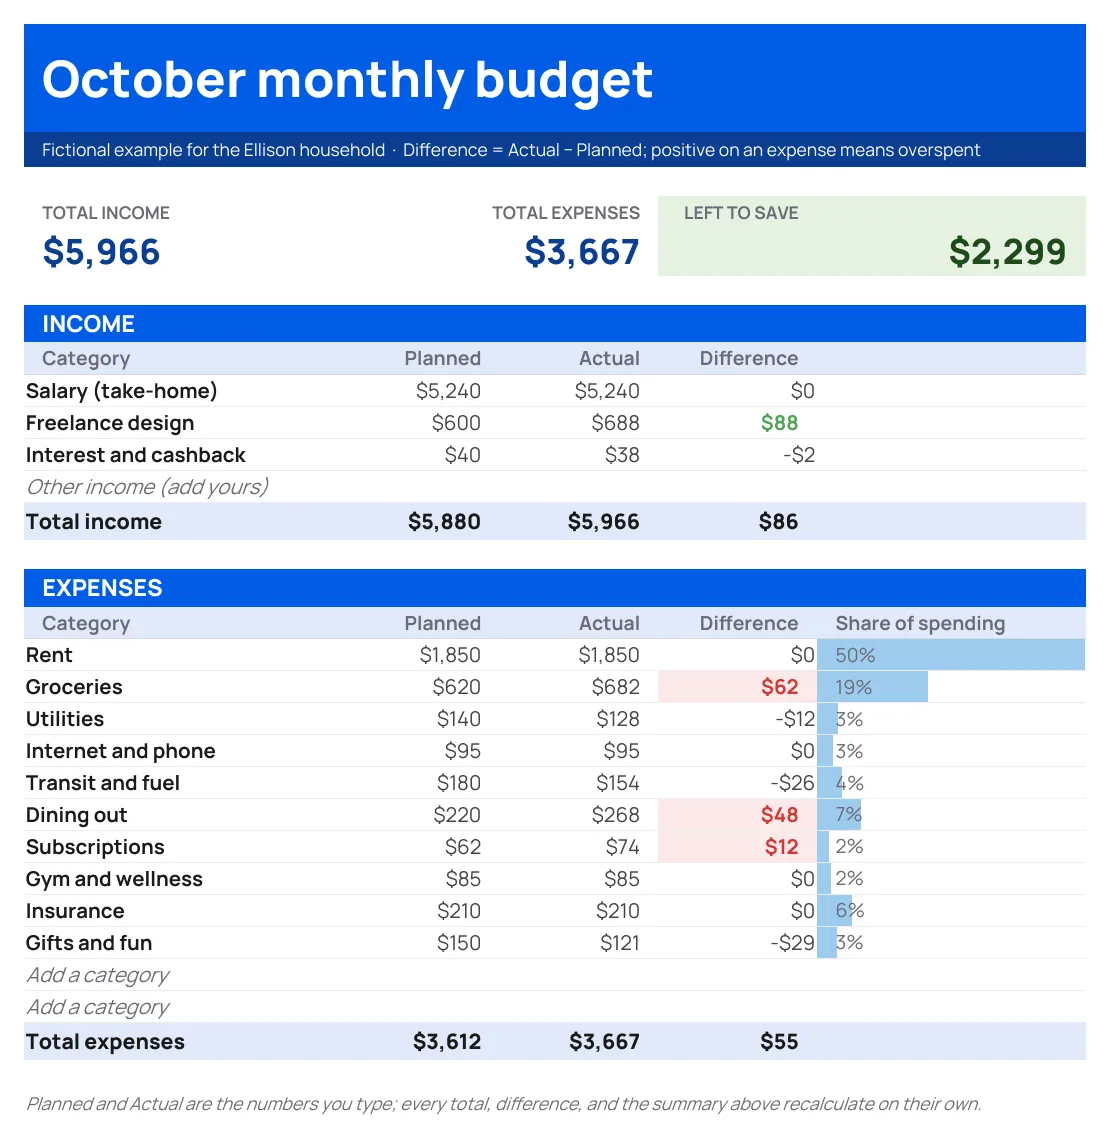Click the Total income planned cell $5,880
The image size is (1110, 1139).
pyautogui.click(x=444, y=522)
